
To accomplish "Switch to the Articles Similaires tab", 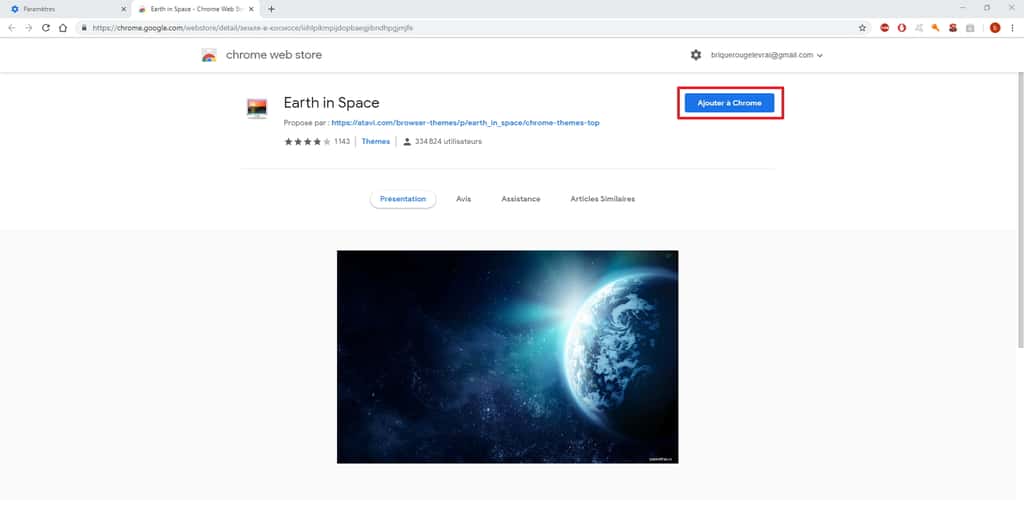I will (x=602, y=199).
